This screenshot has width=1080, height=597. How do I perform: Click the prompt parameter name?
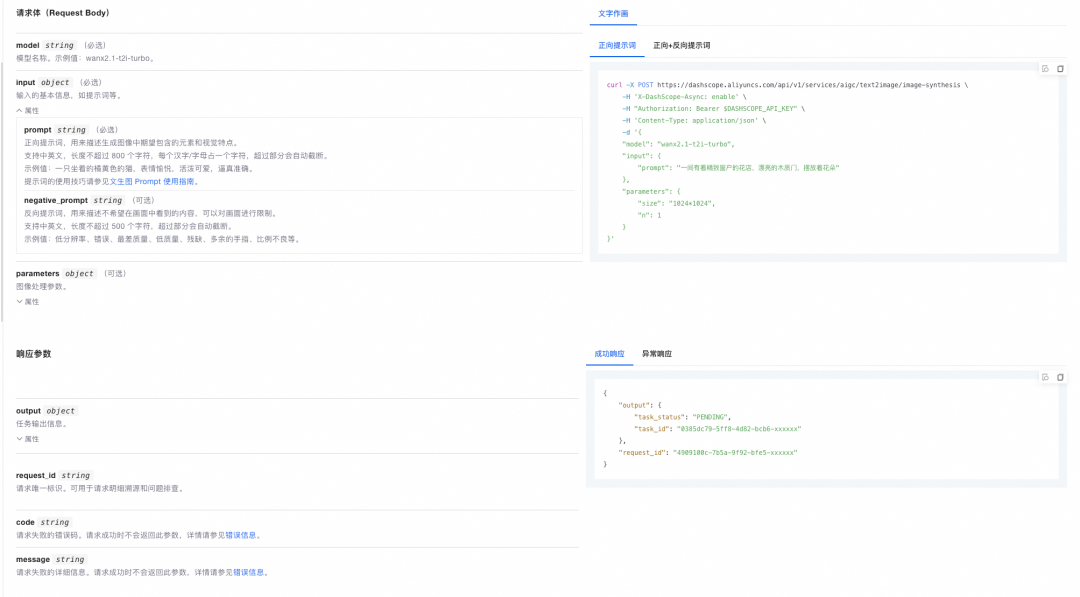click(38, 130)
